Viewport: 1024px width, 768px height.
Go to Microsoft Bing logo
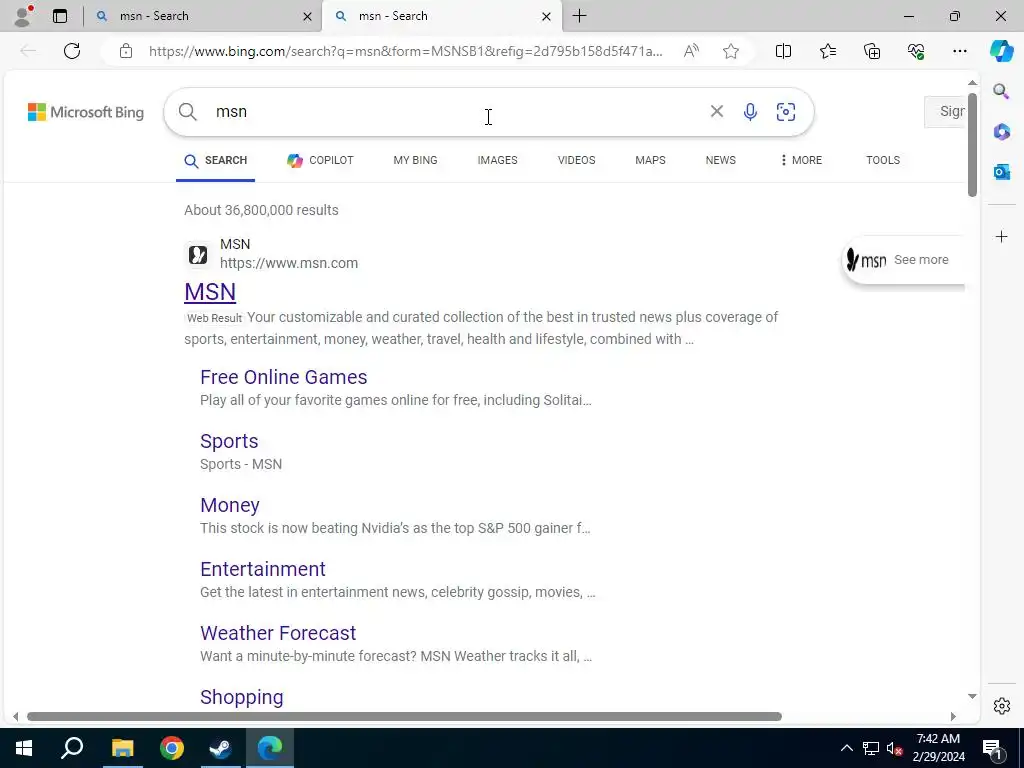pyautogui.click(x=86, y=112)
